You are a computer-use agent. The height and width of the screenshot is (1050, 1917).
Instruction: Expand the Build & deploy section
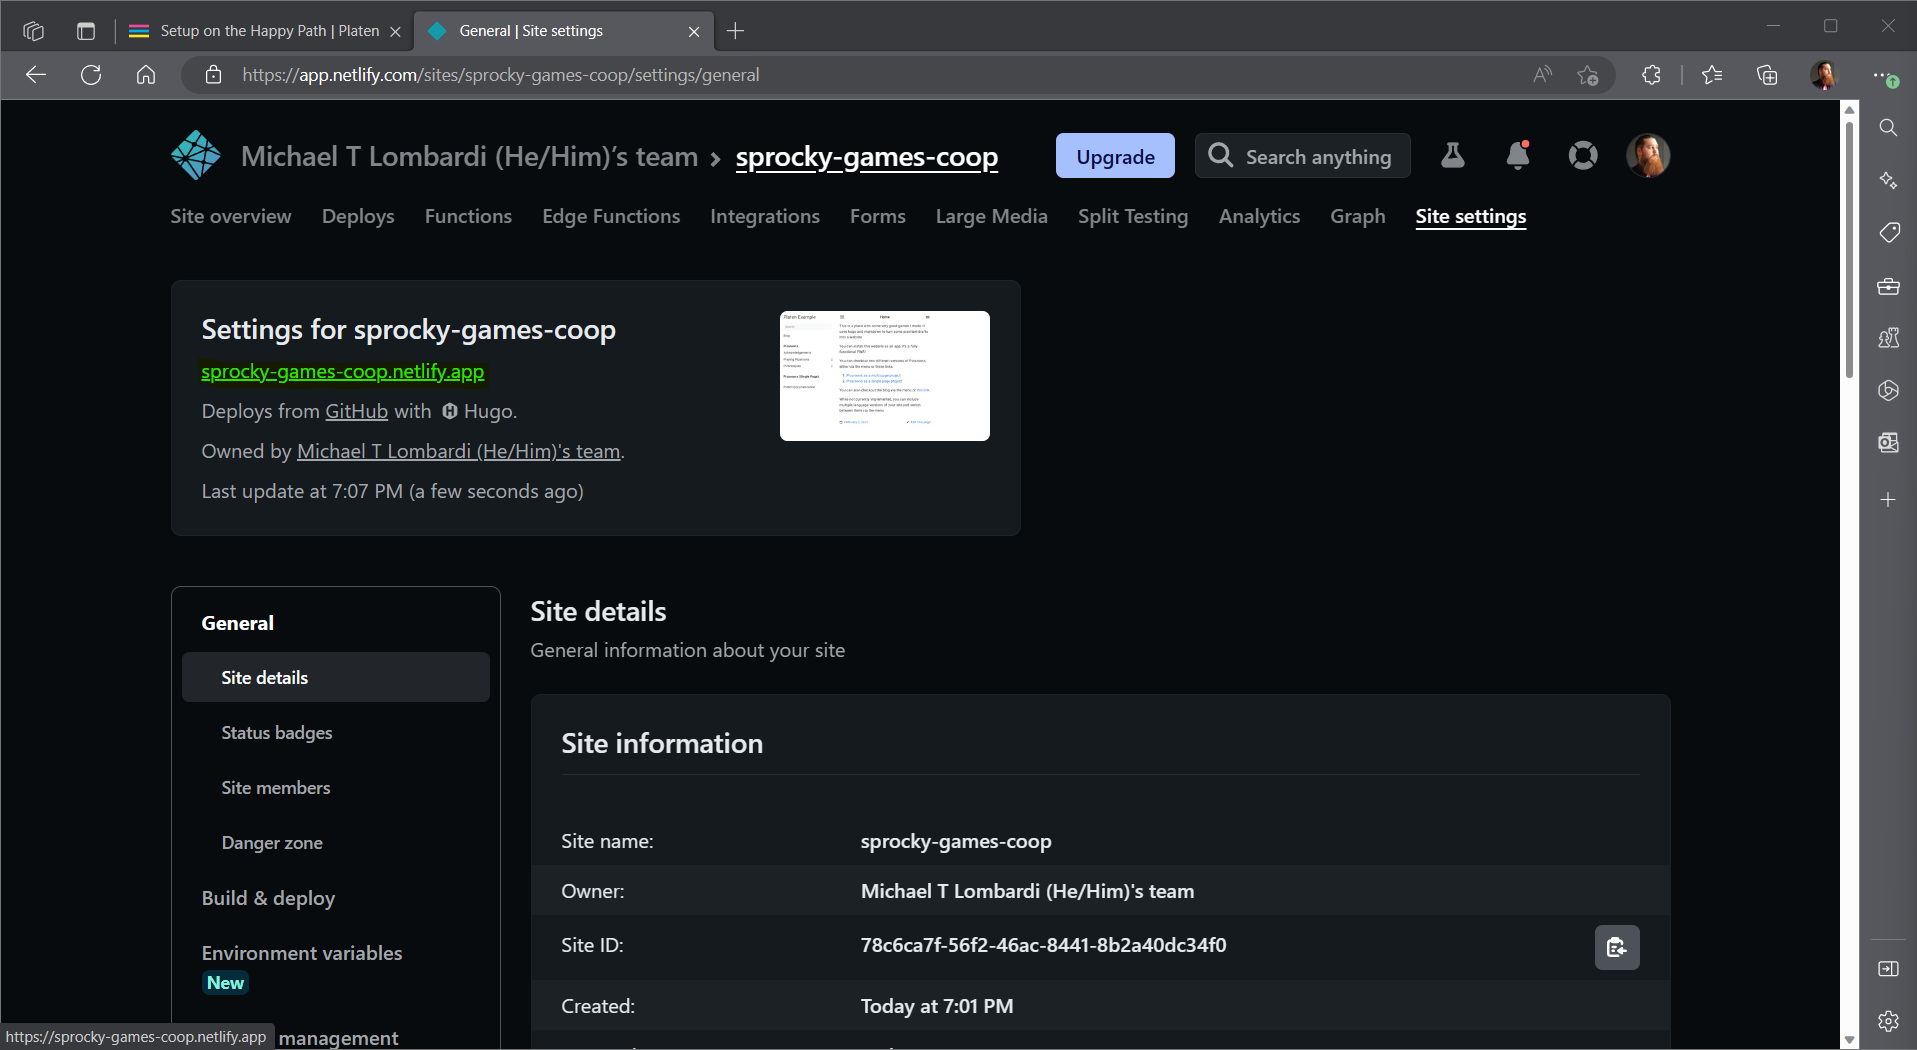tap(268, 898)
